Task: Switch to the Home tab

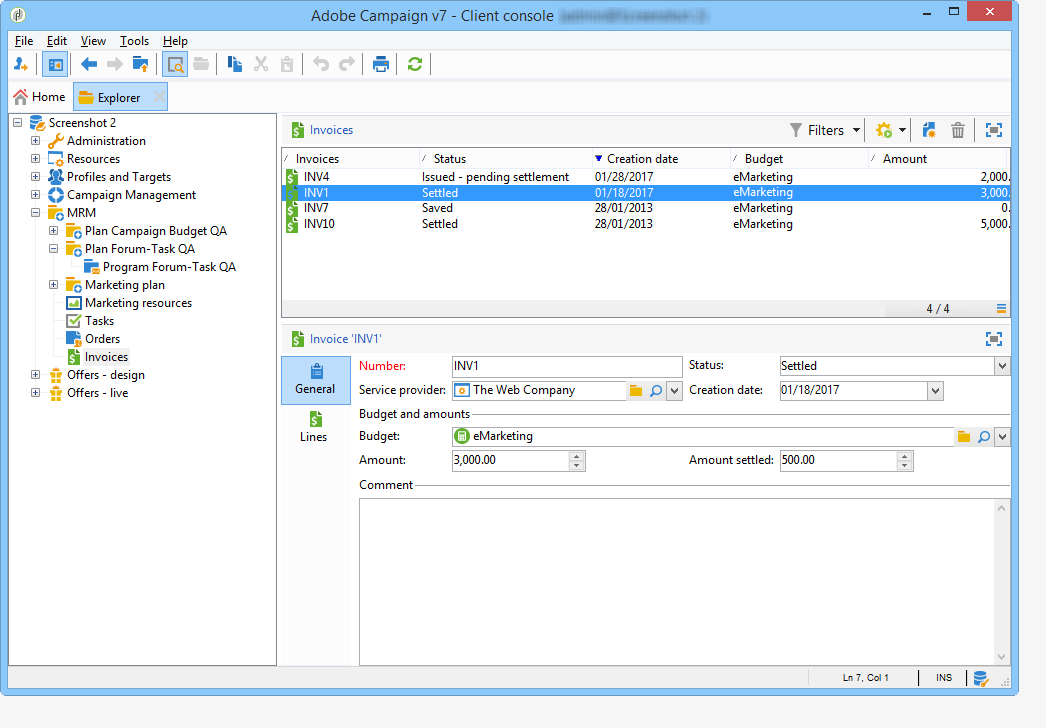Action: (40, 97)
